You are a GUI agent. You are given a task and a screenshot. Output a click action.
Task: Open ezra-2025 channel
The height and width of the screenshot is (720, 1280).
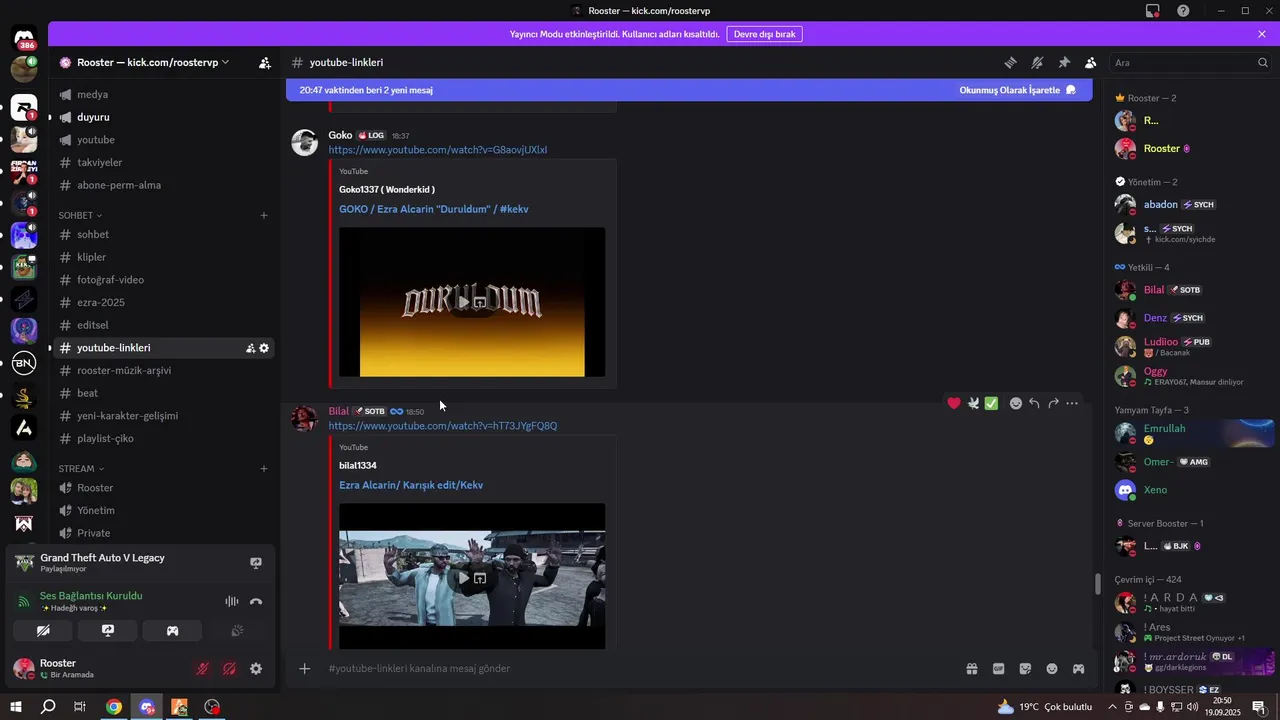165,303
